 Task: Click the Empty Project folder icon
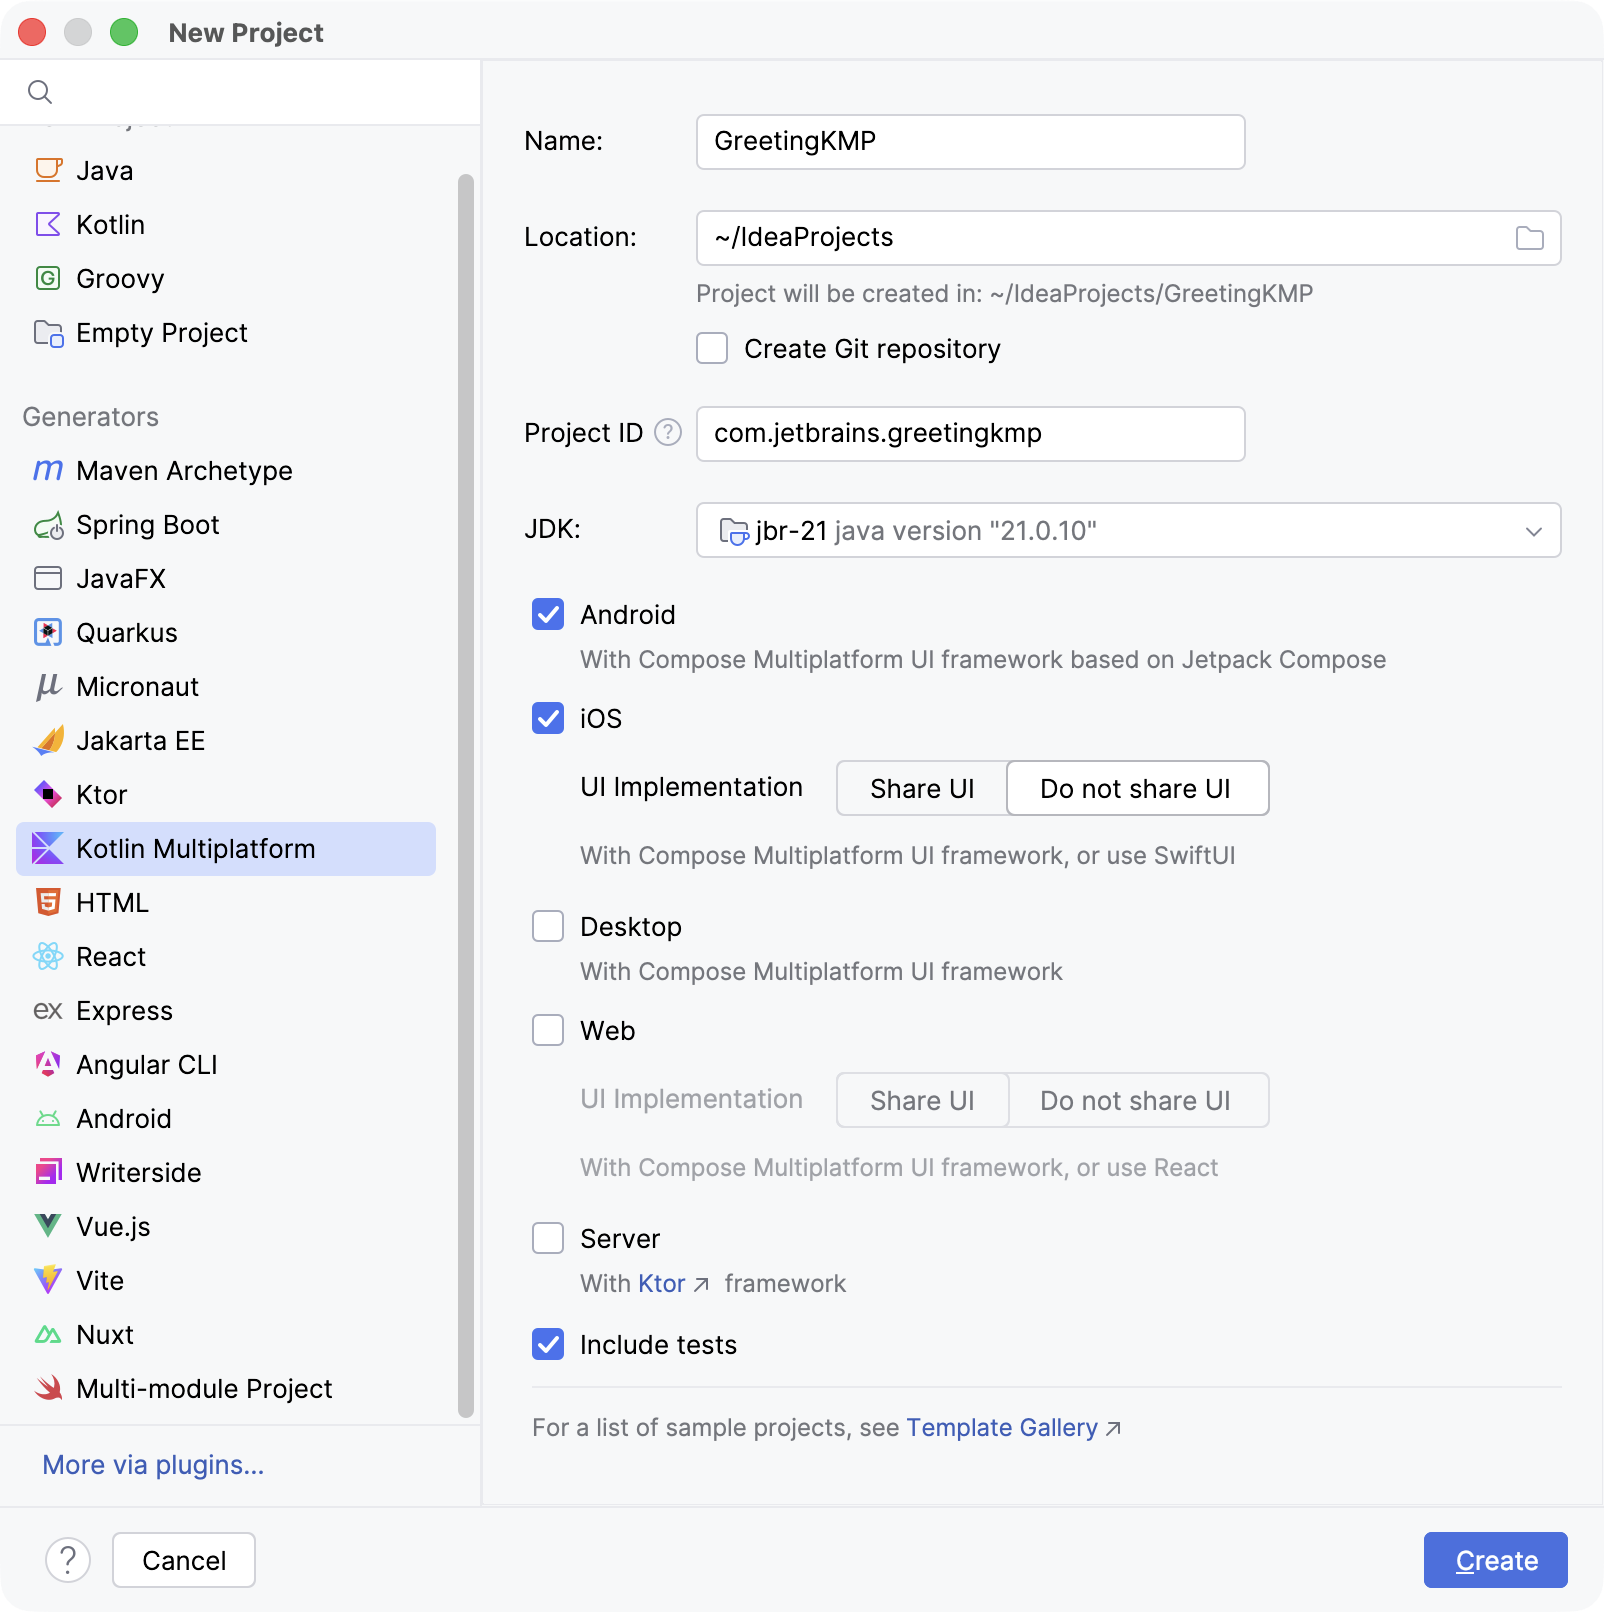(48, 332)
